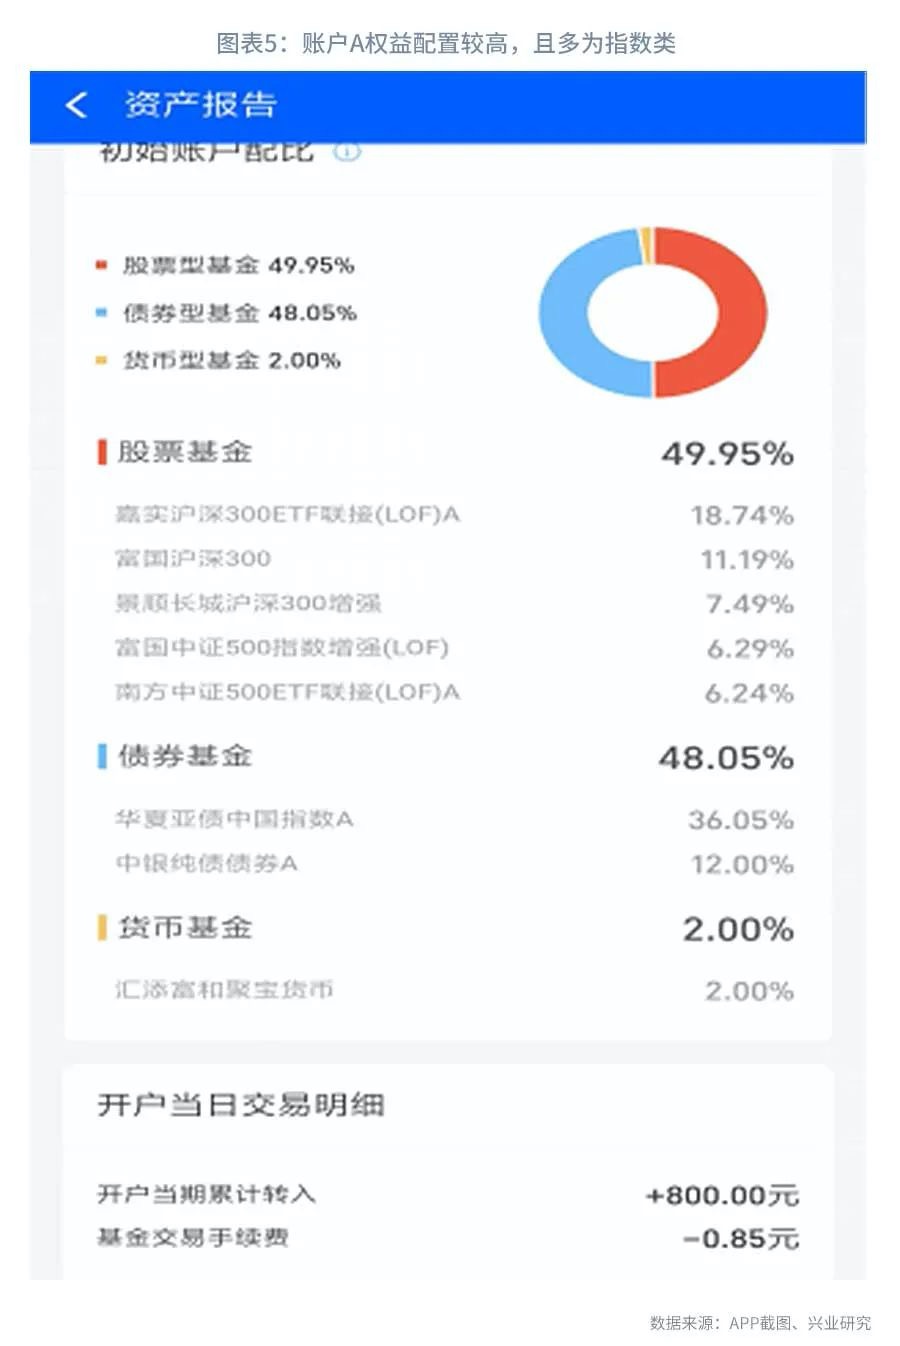This screenshot has width=900, height=1346.
Task: Open 富国中证500指数增强(LOF) fund
Action: pos(282,647)
